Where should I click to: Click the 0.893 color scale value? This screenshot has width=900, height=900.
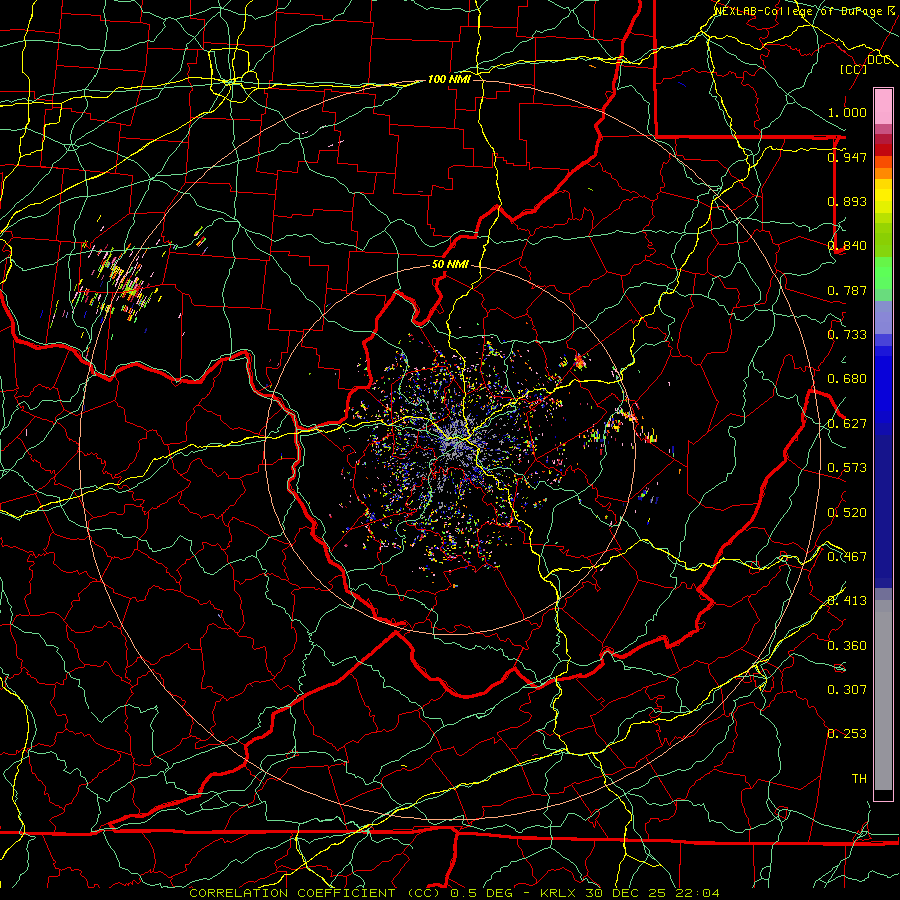click(847, 201)
